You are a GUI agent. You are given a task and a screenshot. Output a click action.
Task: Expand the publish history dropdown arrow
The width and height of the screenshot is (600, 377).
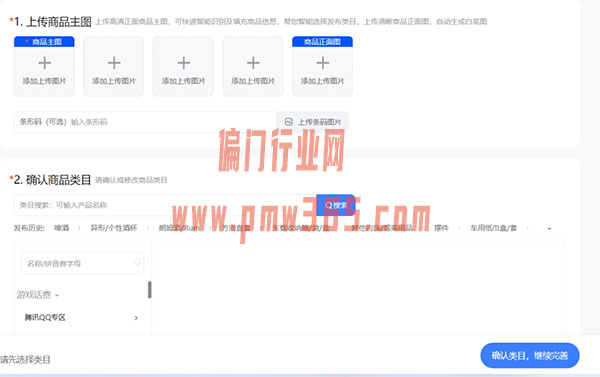pyautogui.click(x=549, y=228)
